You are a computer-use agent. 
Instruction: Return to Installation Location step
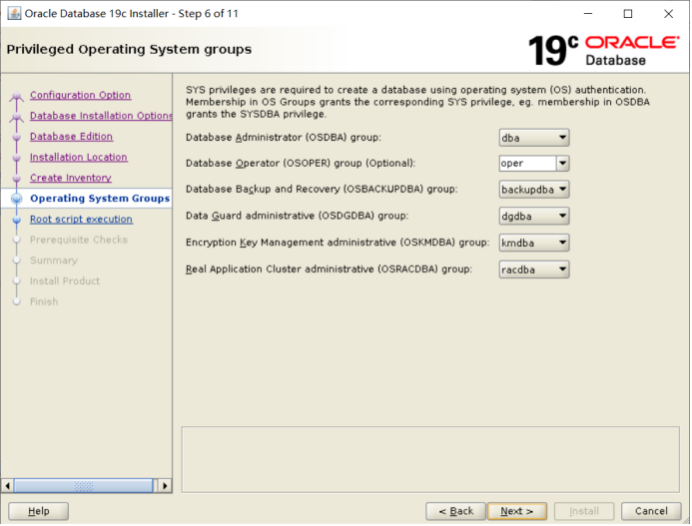(79, 157)
